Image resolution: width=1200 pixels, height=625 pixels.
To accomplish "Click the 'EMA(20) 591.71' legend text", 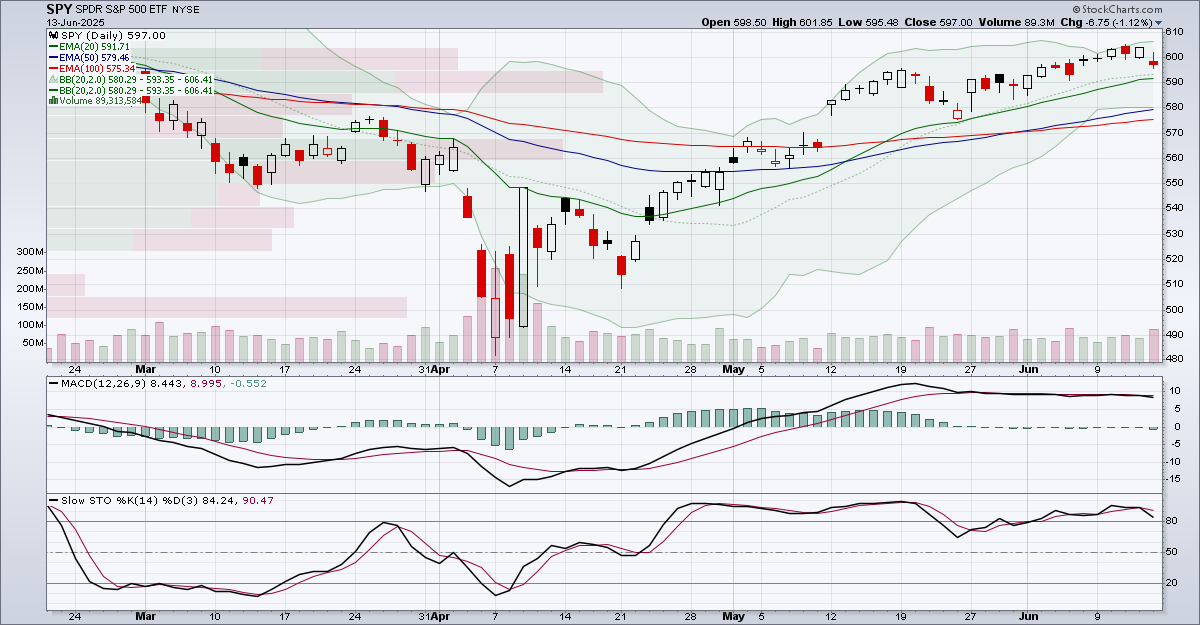I will [95, 46].
